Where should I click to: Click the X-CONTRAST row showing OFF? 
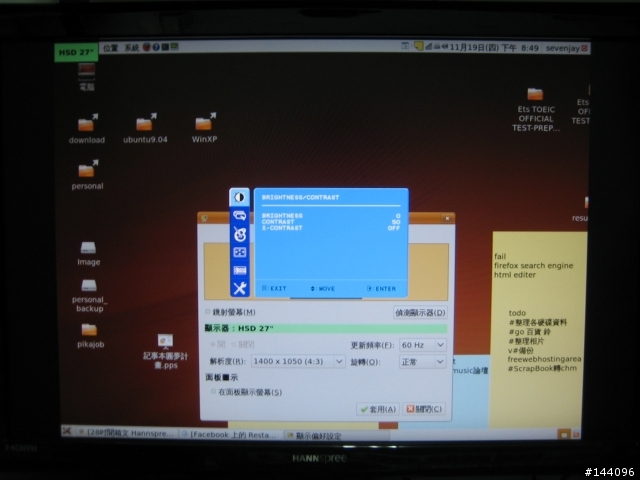(x=331, y=228)
